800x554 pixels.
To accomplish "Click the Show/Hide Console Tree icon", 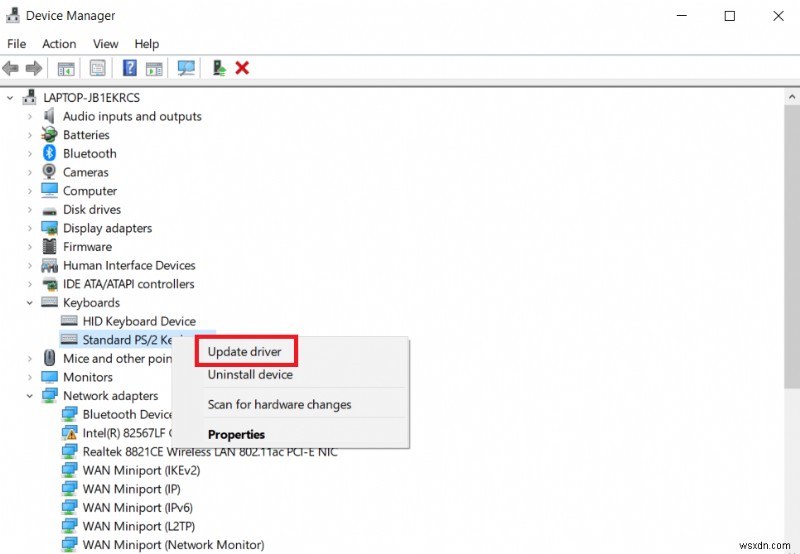I will click(x=66, y=68).
